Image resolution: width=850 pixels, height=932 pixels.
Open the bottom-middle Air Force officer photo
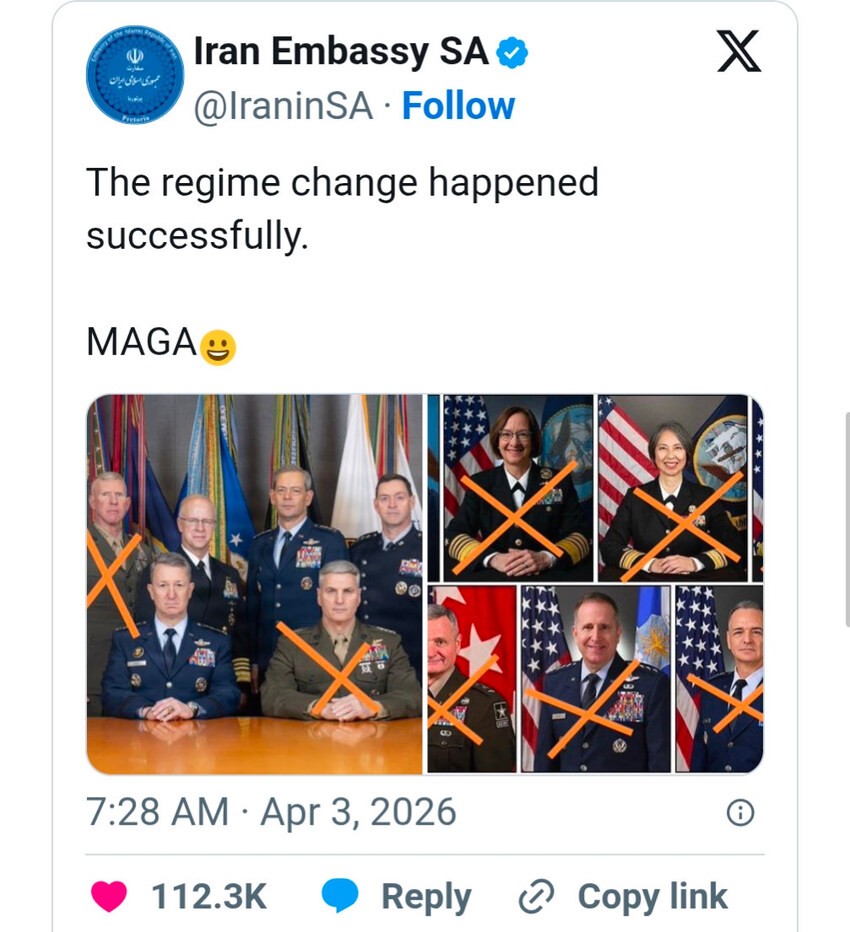tap(595, 679)
